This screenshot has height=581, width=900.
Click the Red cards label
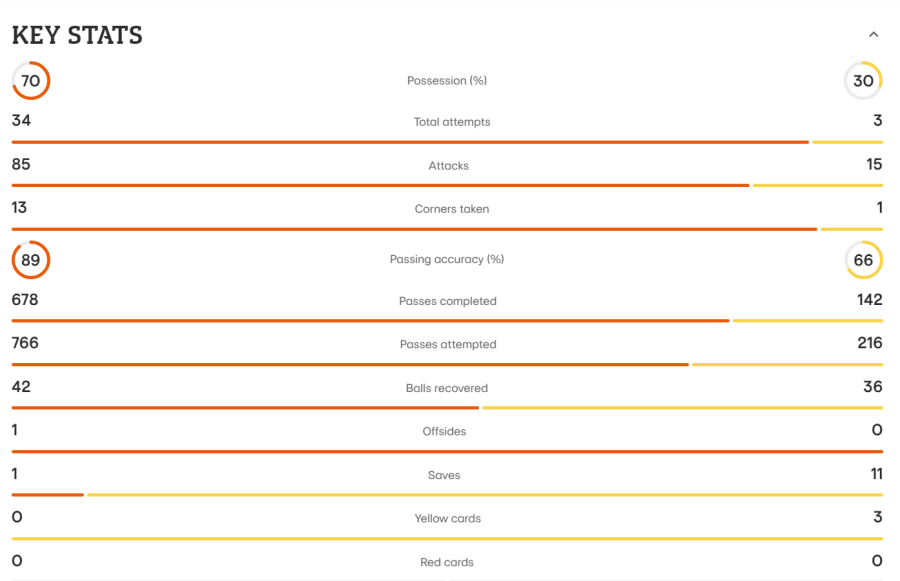[447, 562]
